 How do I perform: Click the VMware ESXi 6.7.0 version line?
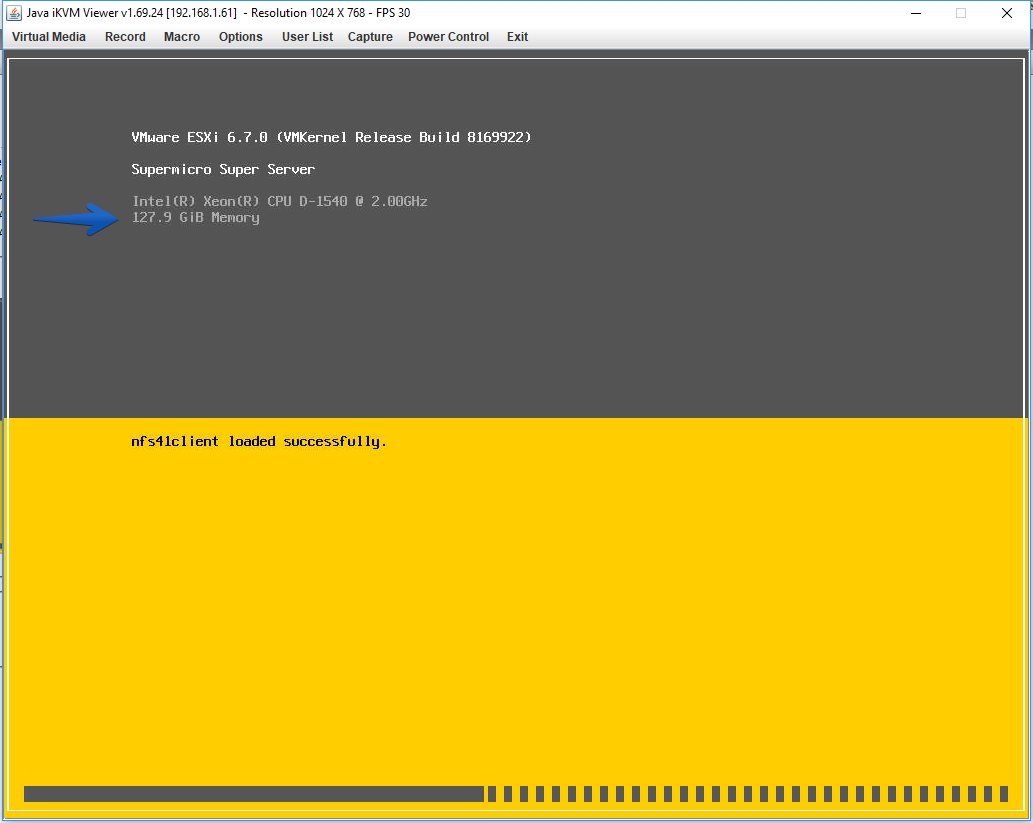(x=331, y=137)
